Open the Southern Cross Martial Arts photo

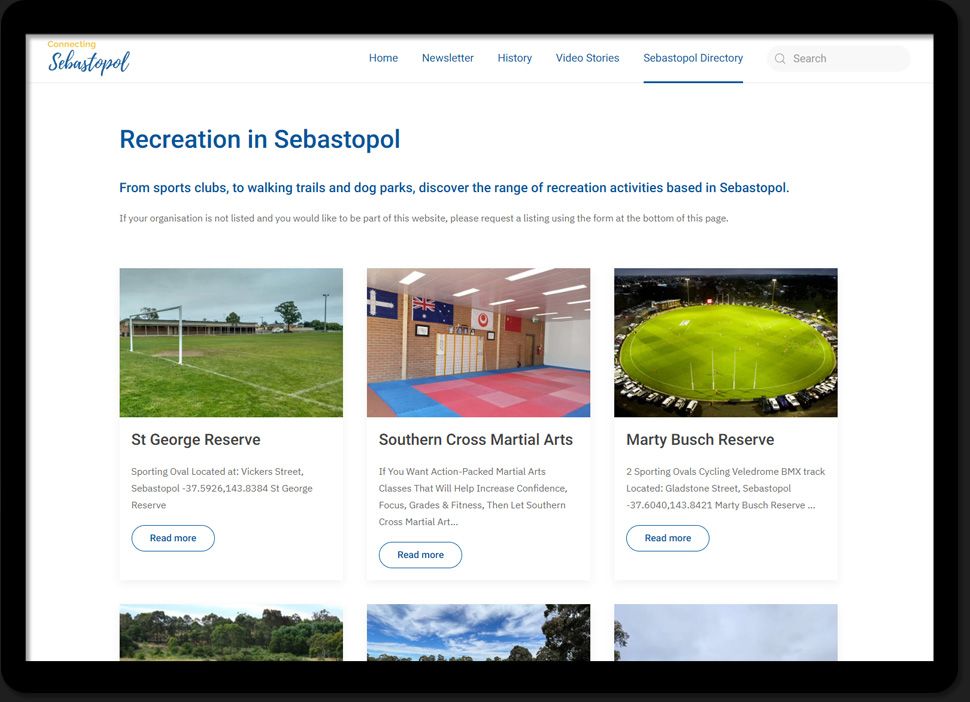pyautogui.click(x=479, y=343)
